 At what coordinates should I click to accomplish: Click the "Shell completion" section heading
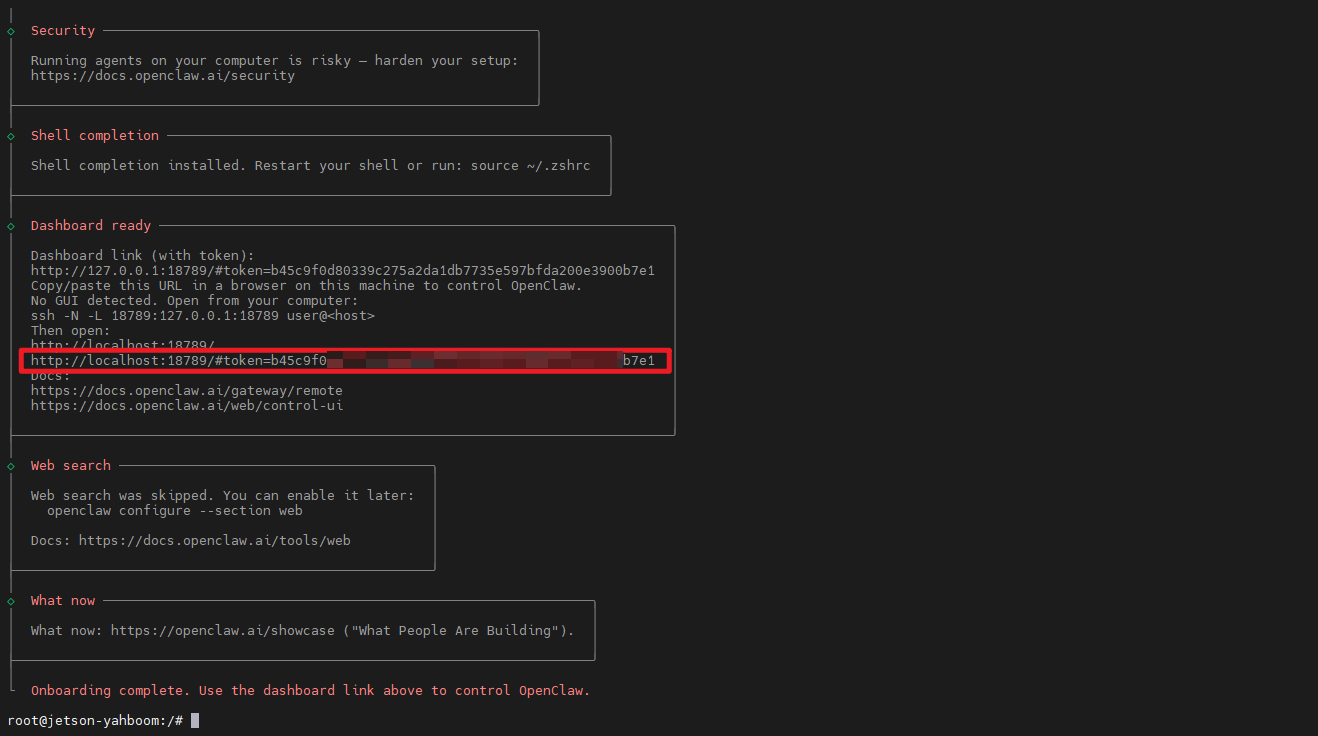[95, 136]
